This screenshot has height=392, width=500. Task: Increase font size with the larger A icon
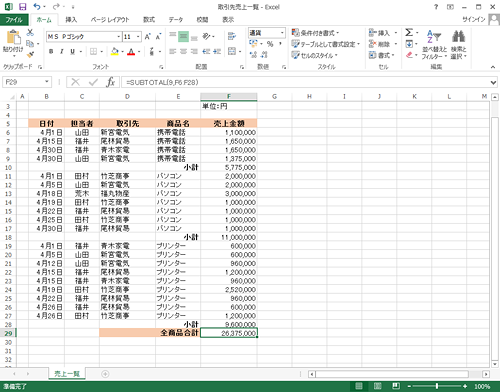click(x=148, y=37)
